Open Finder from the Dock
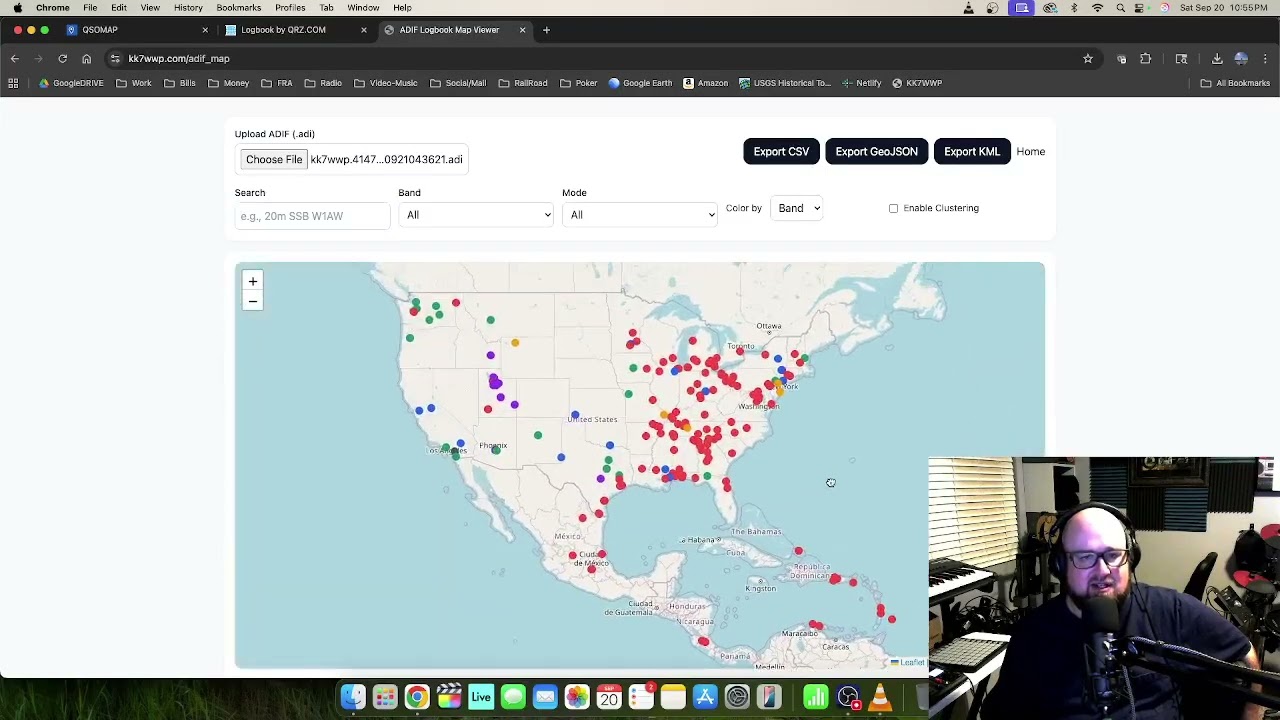This screenshot has height=720, width=1280. click(x=353, y=697)
